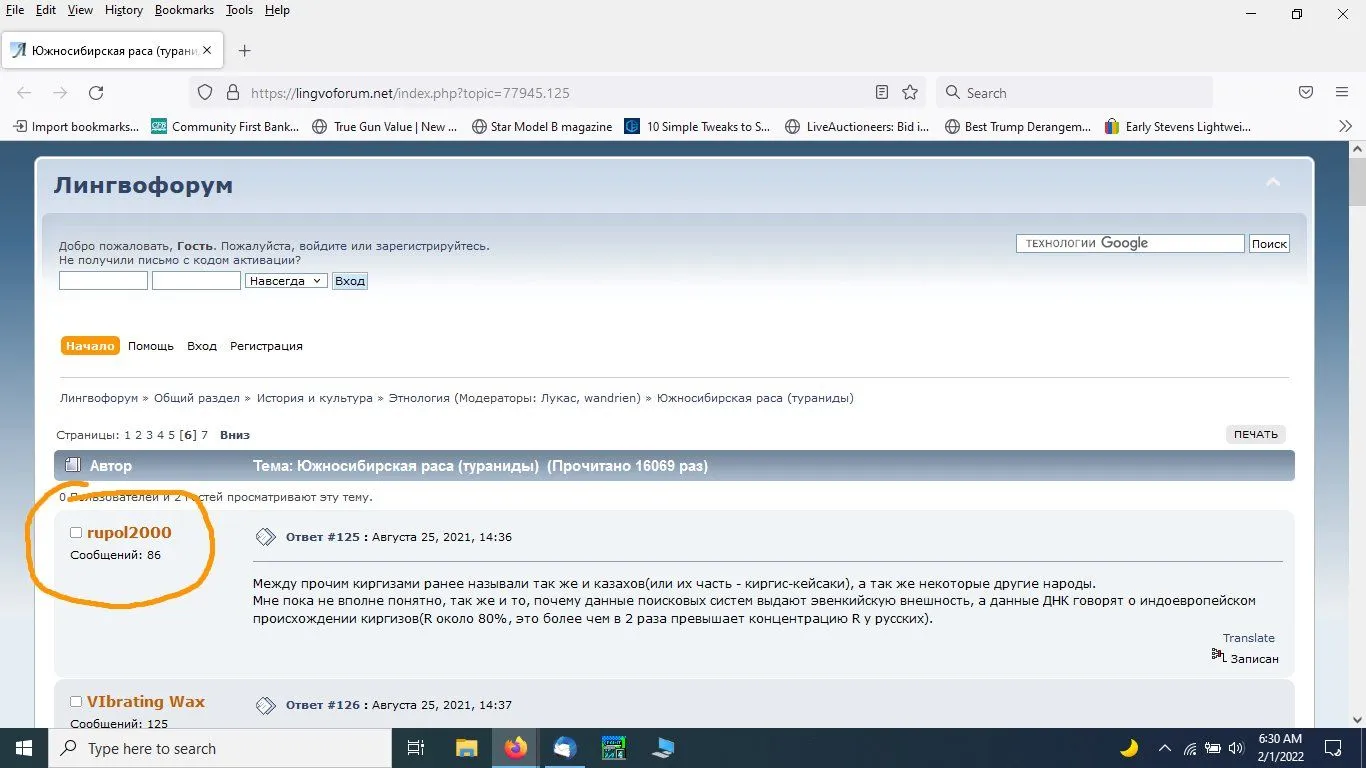Click the forum header collapse arrow icon
The height and width of the screenshot is (768, 1366).
pyautogui.click(x=1273, y=183)
